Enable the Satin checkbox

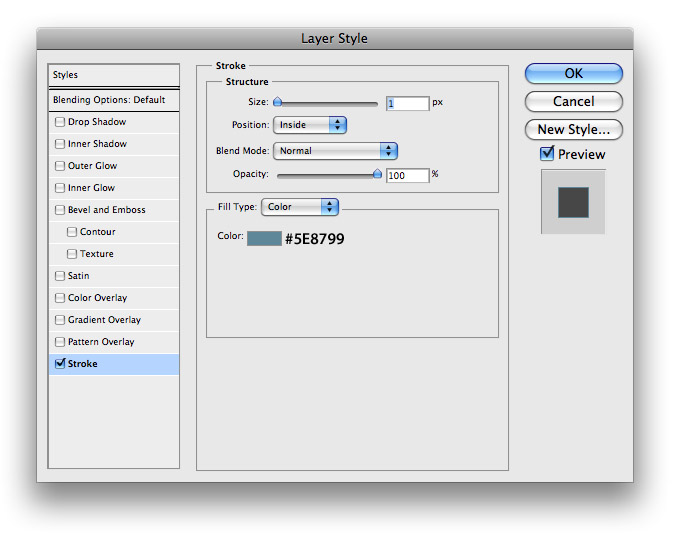point(60,276)
